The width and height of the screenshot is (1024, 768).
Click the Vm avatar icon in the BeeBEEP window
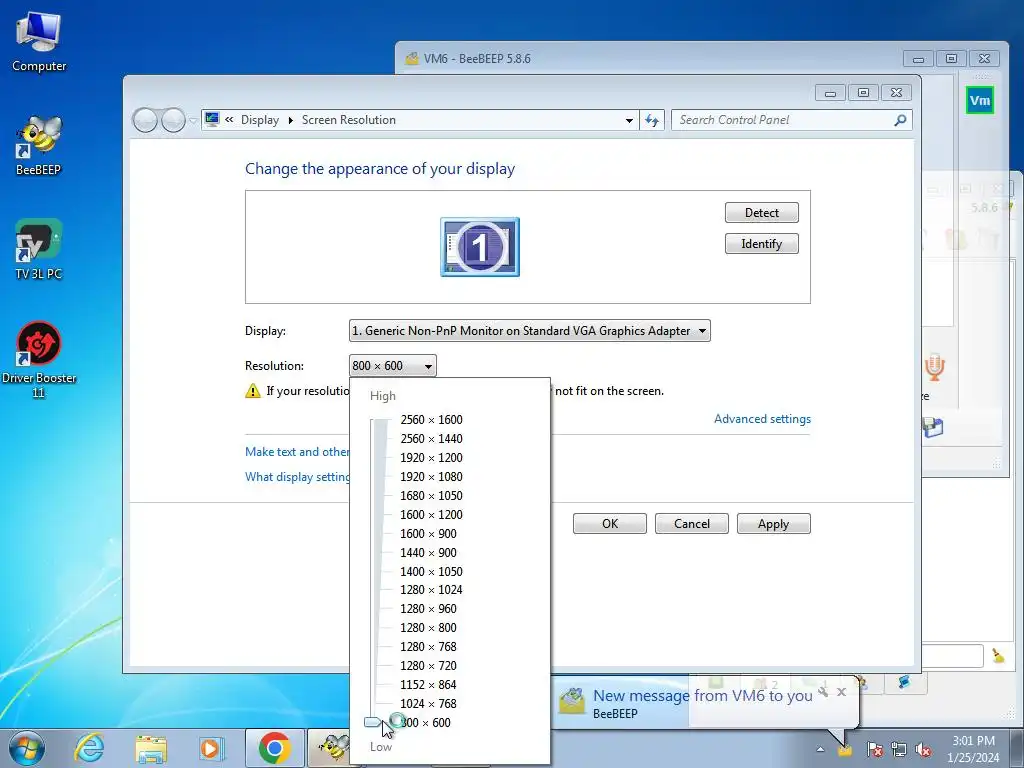coord(980,101)
